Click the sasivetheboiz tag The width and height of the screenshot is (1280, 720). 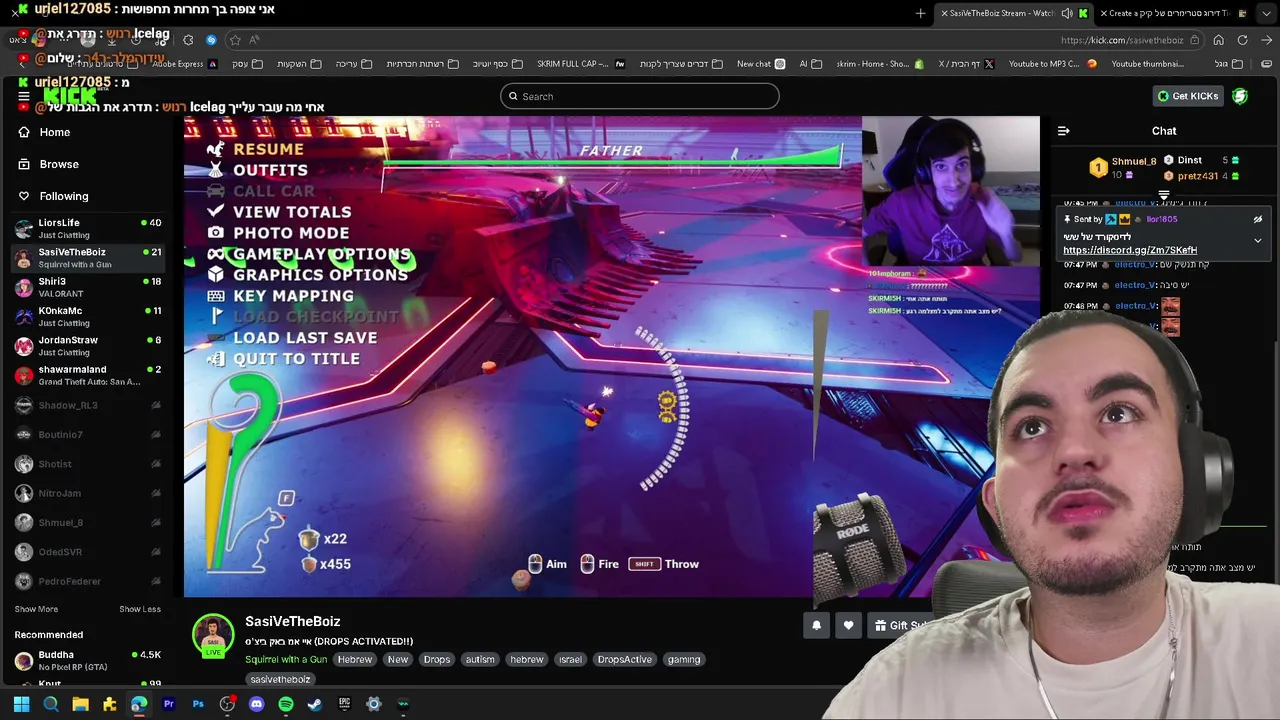(280, 679)
